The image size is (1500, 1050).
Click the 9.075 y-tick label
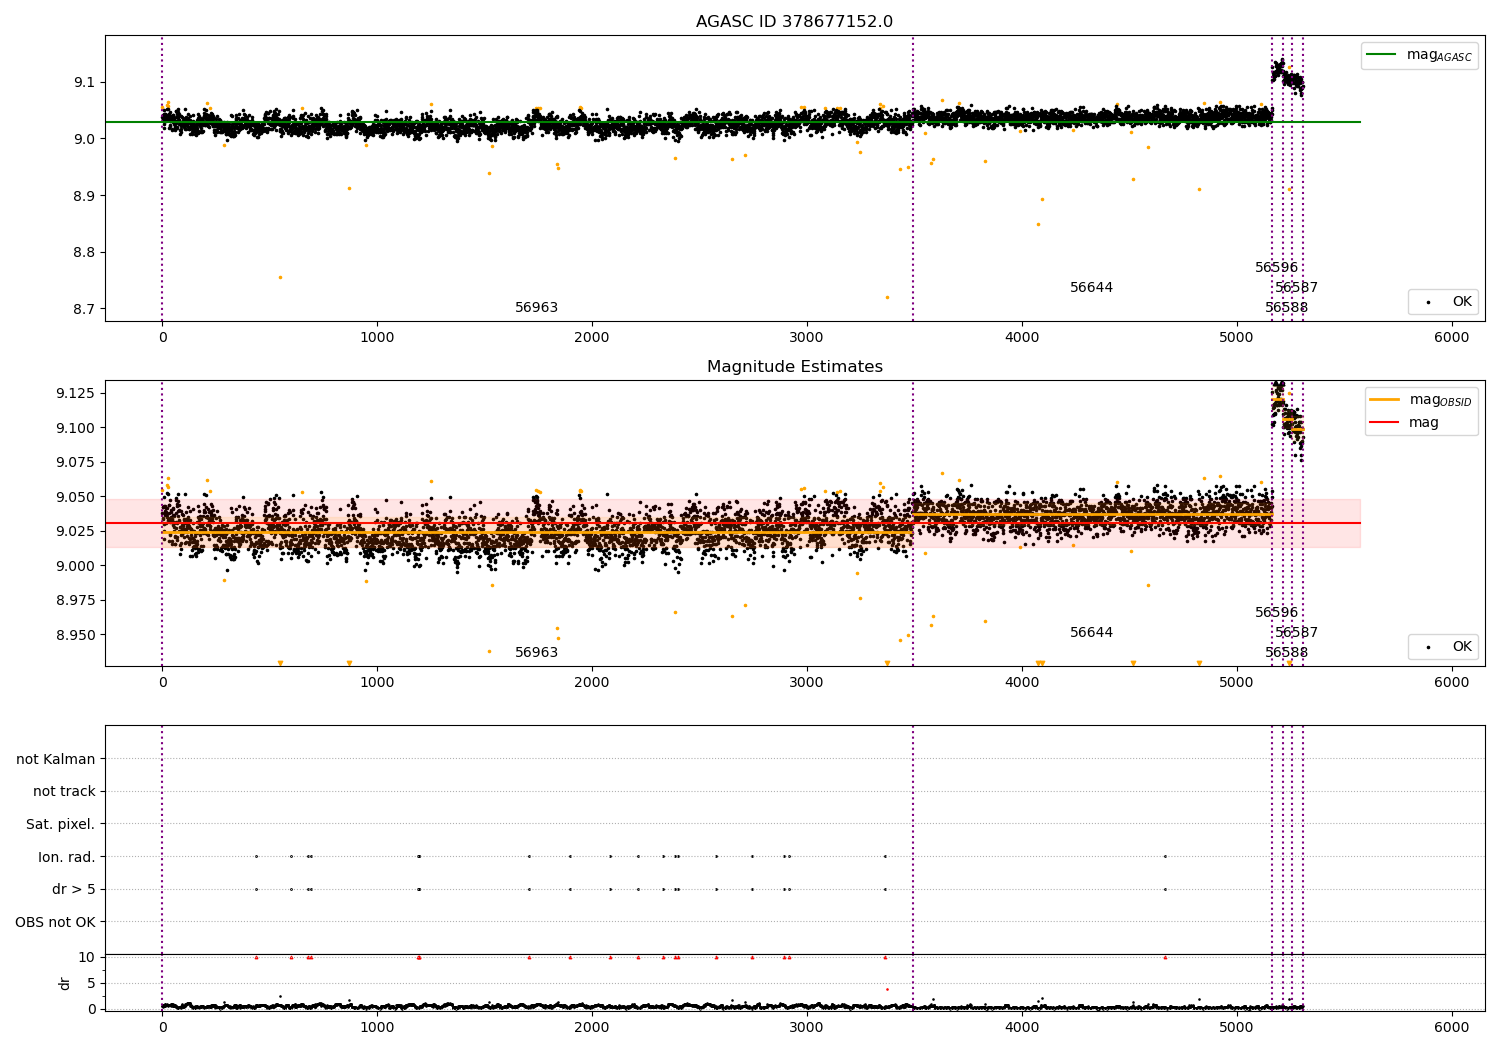[x=77, y=462]
